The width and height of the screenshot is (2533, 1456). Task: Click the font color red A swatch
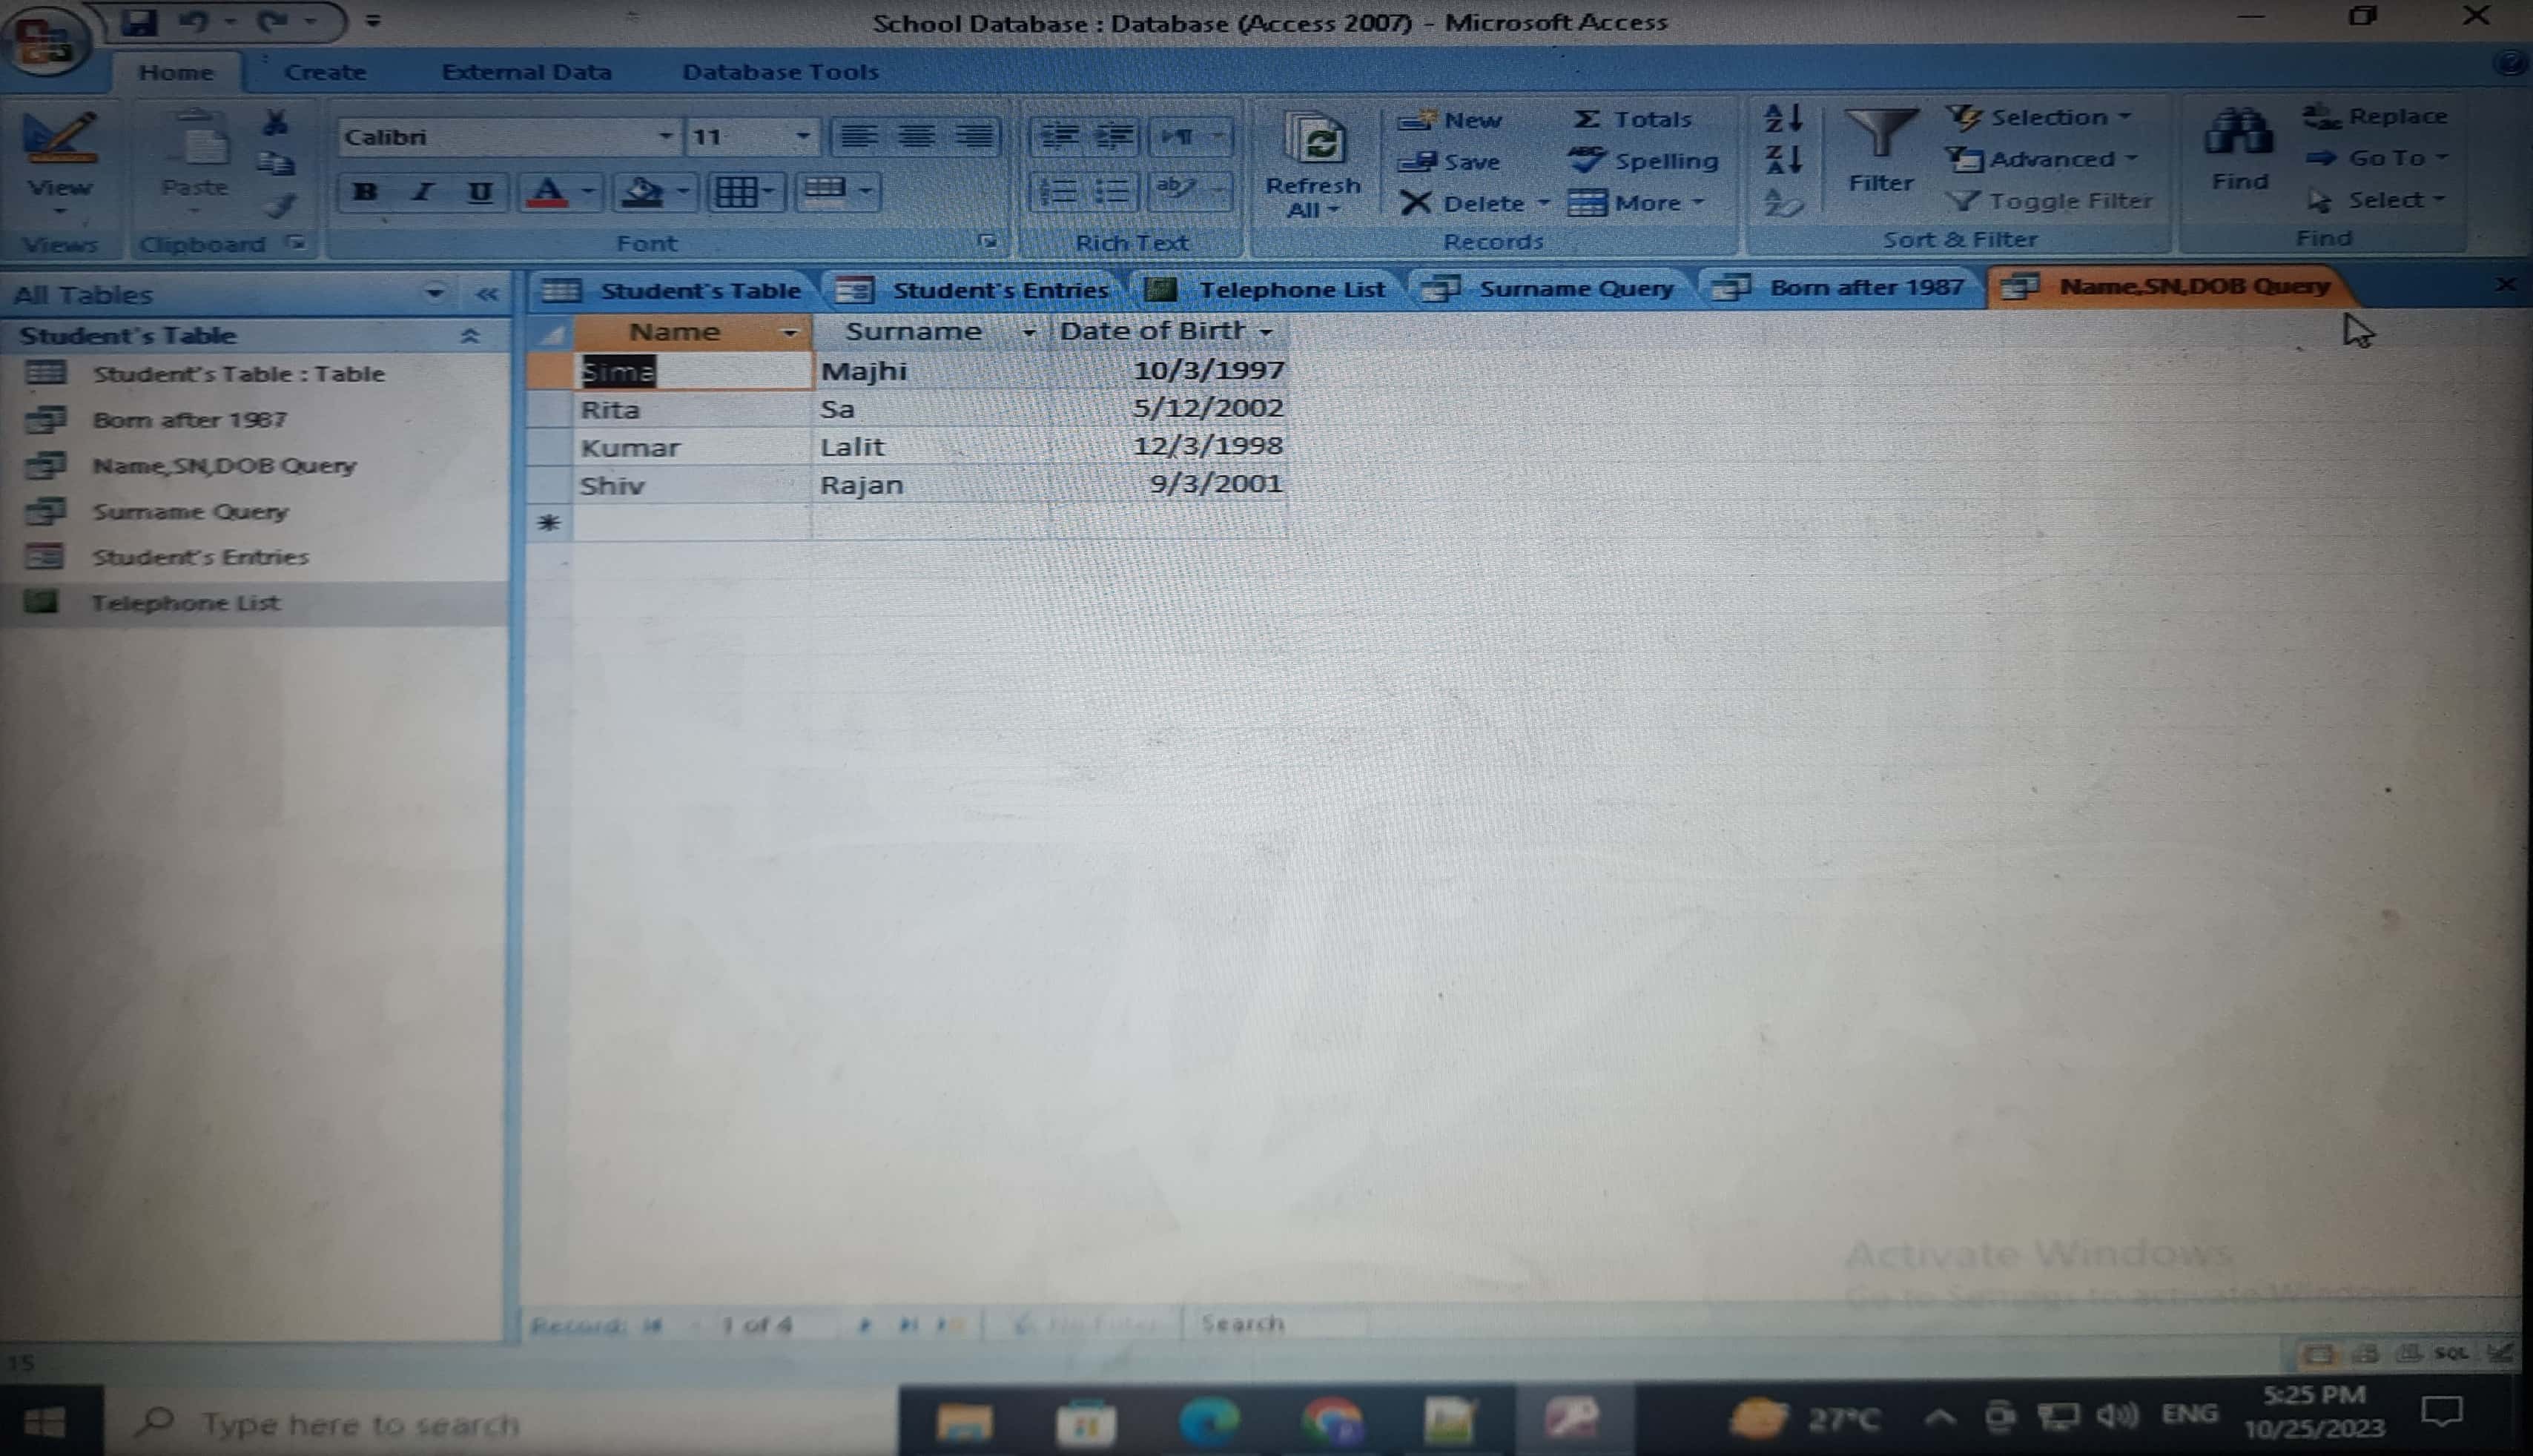pyautogui.click(x=547, y=191)
